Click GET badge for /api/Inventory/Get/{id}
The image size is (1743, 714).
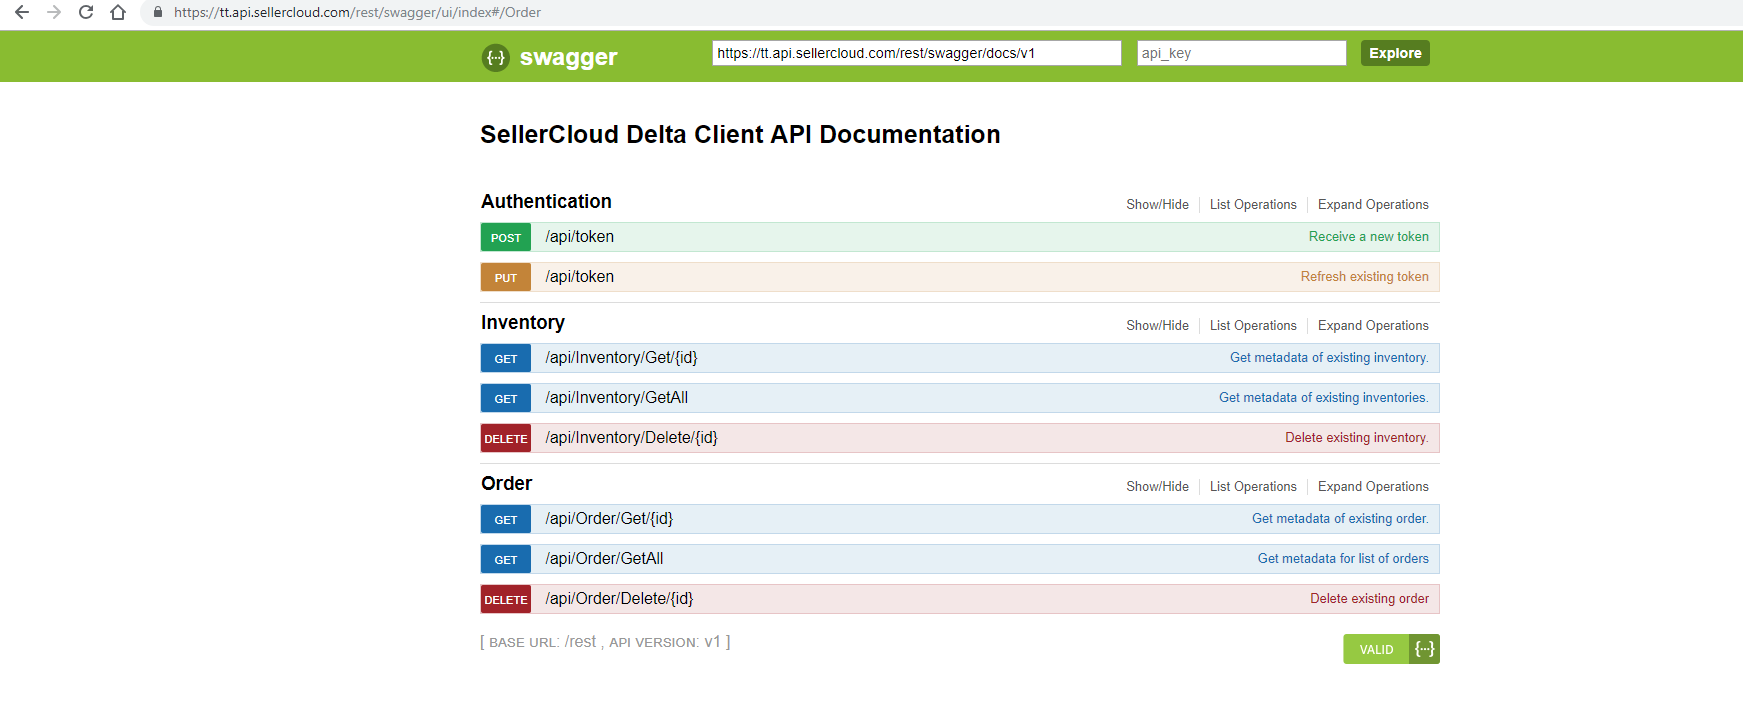[x=506, y=358]
